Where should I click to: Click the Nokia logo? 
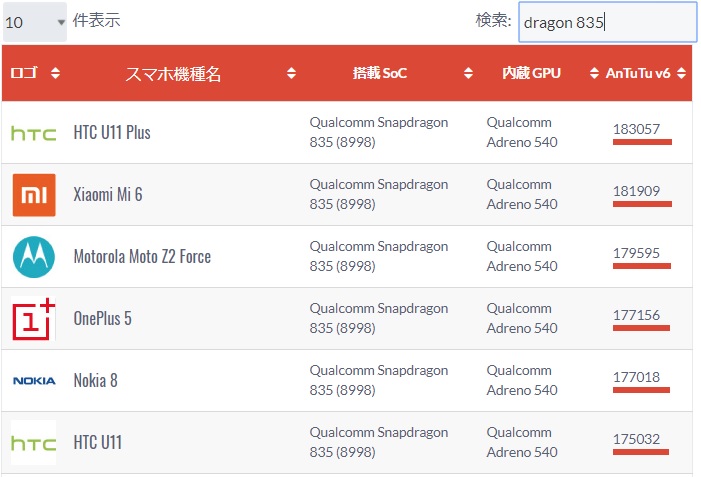point(34,381)
